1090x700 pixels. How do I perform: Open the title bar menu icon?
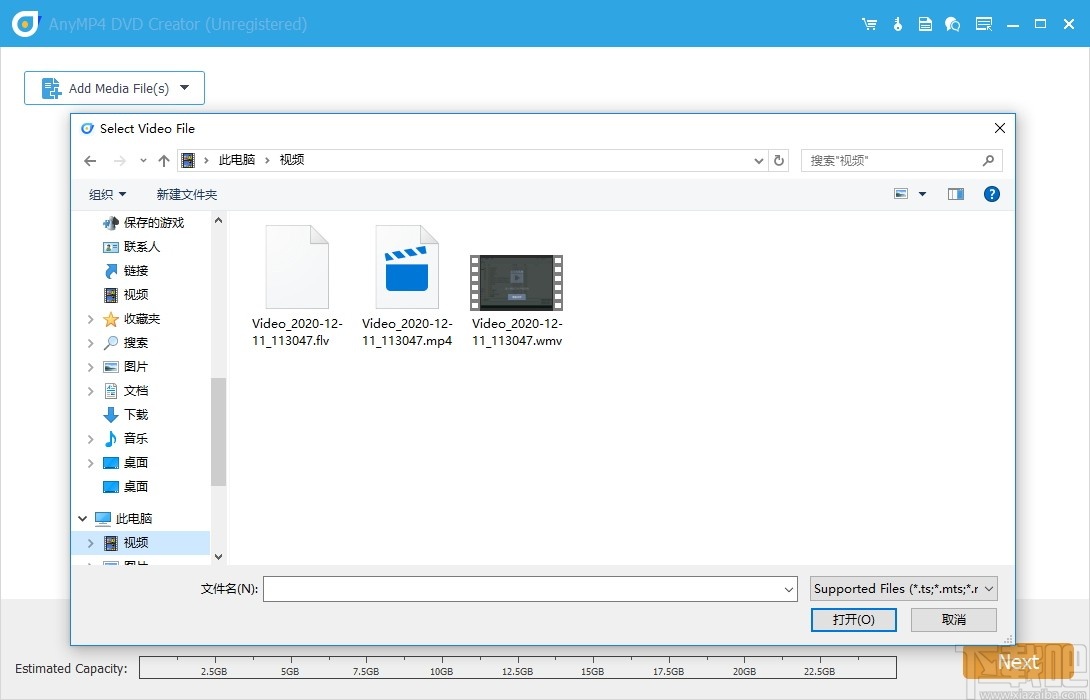983,23
